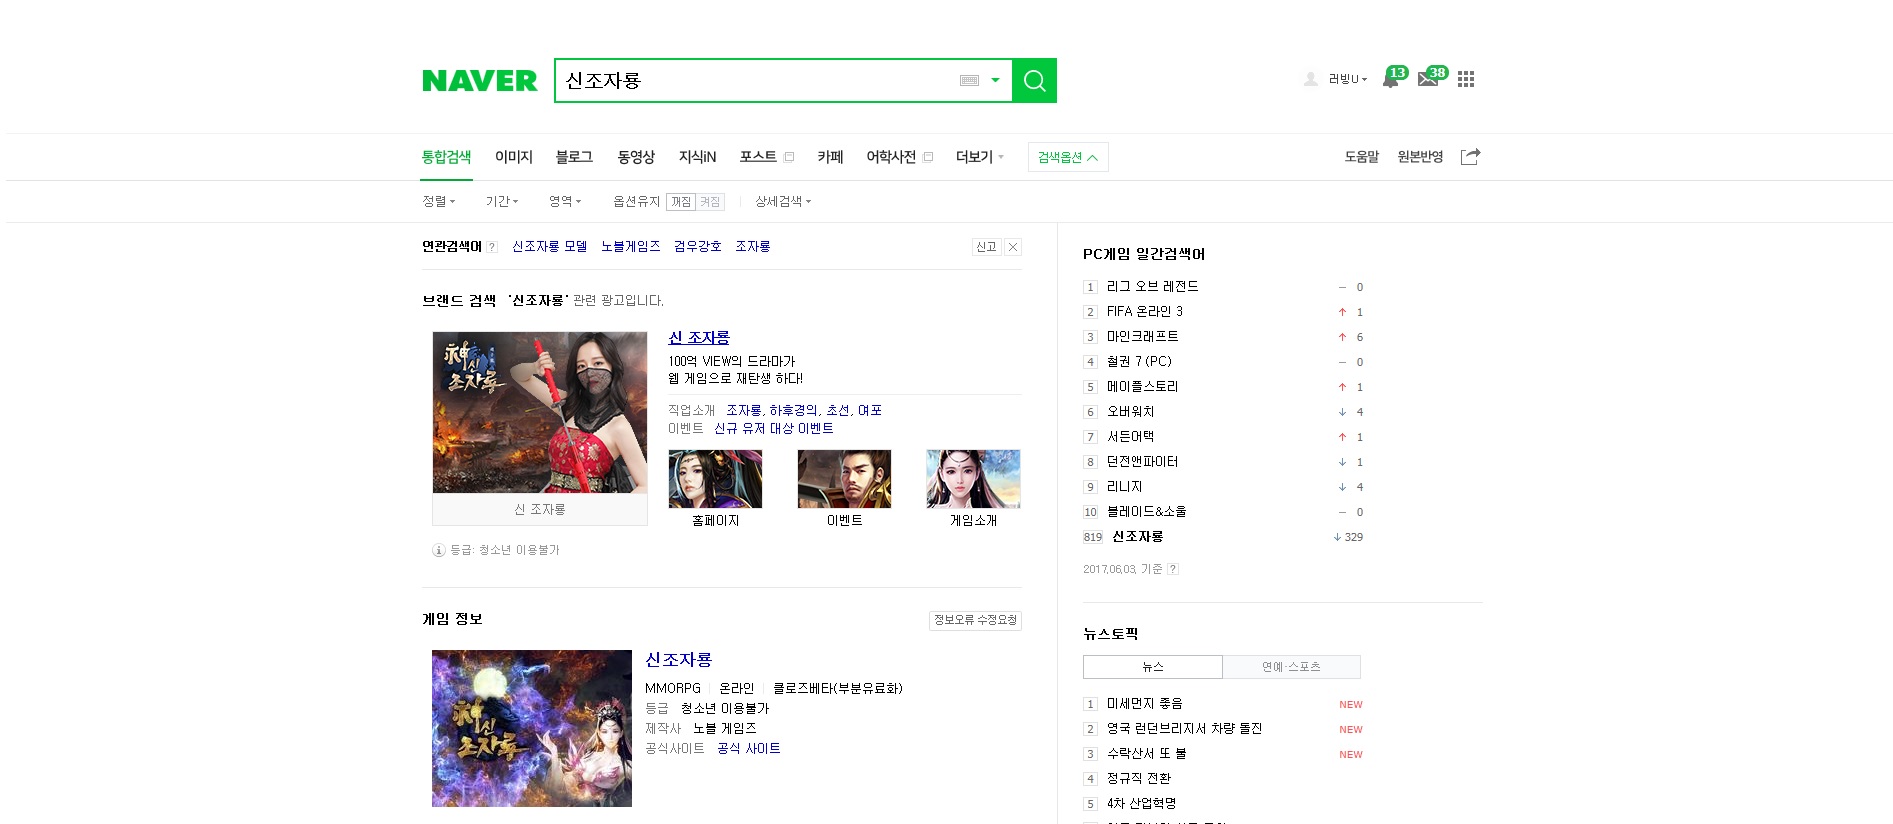Turn option keep 꺼짐 toggle
This screenshot has height=824, width=1893.
[681, 202]
